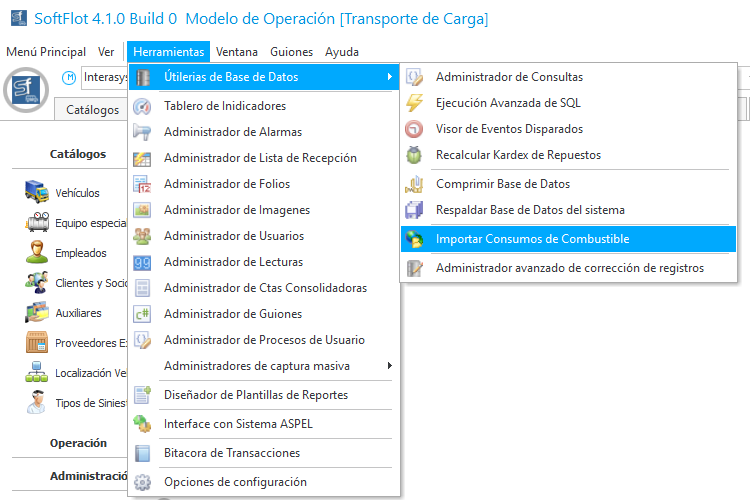Click the Administrador de Alarmas horn icon
The width and height of the screenshot is (750, 500).
pyautogui.click(x=143, y=132)
